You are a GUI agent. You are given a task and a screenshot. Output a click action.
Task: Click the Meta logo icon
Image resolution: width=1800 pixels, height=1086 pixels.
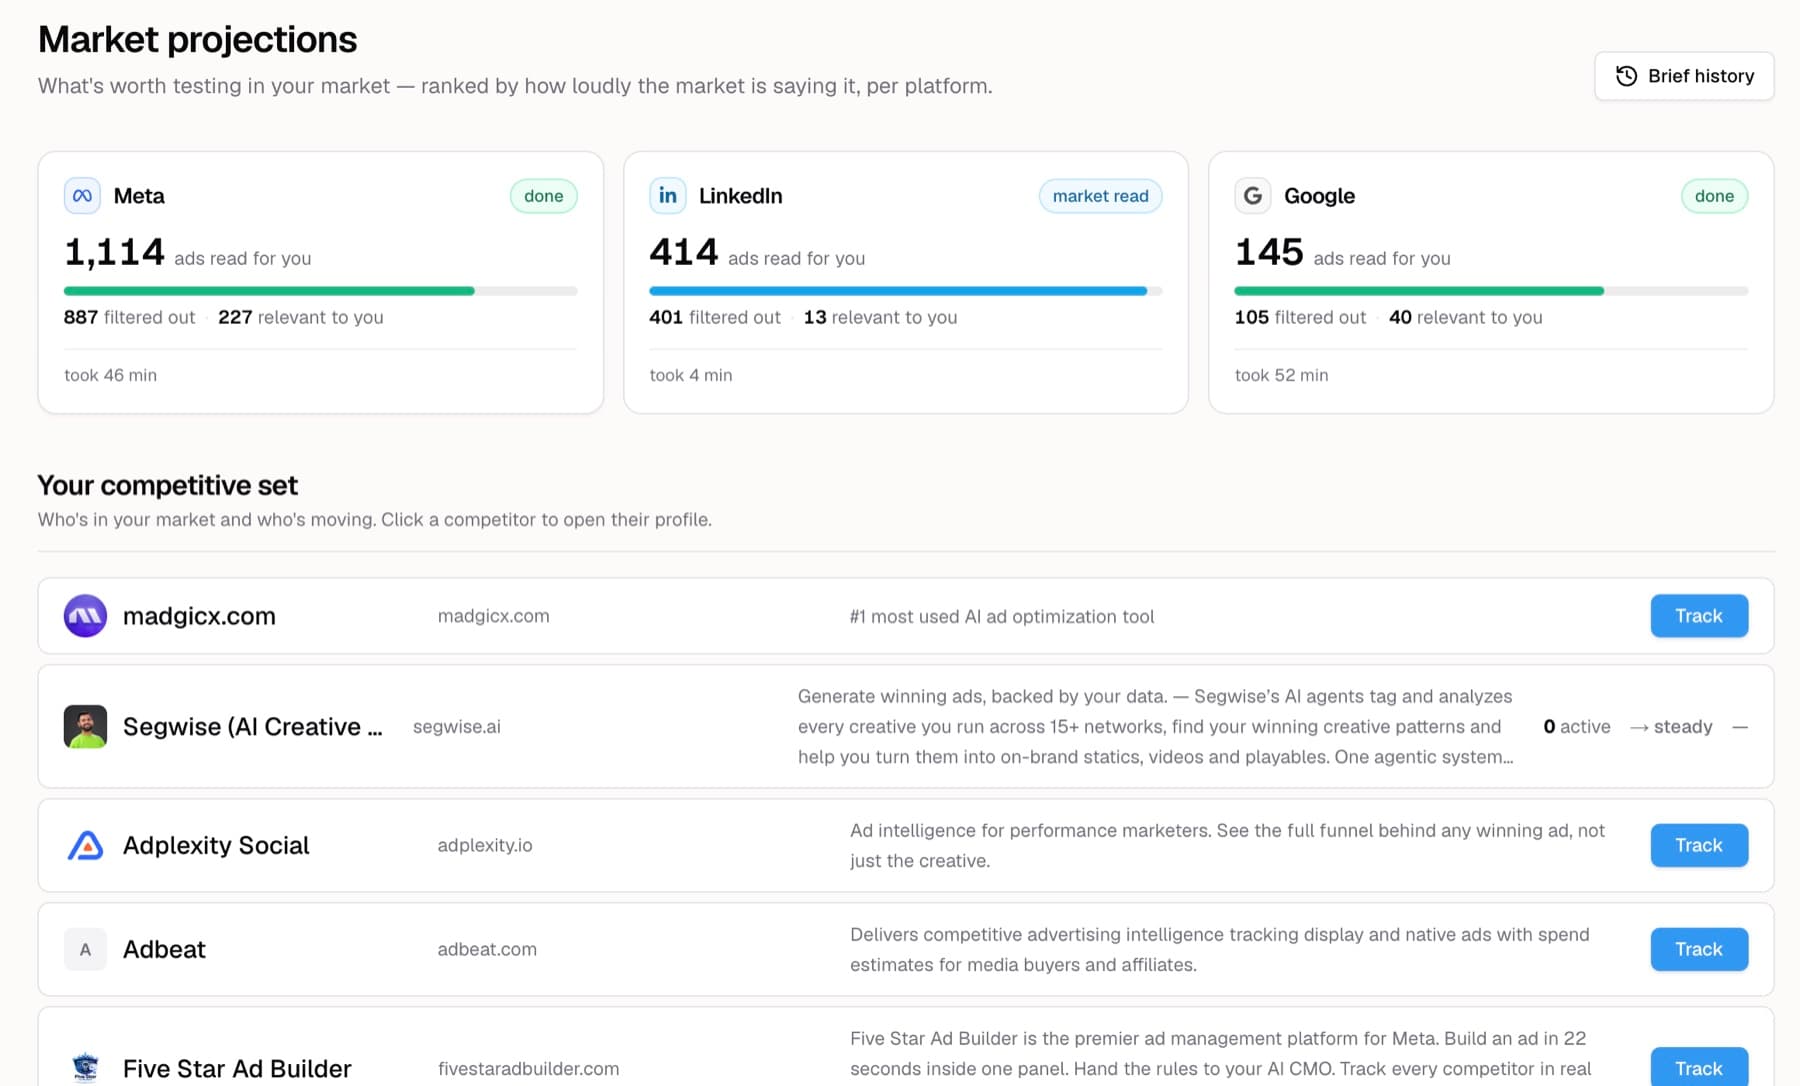[83, 196]
